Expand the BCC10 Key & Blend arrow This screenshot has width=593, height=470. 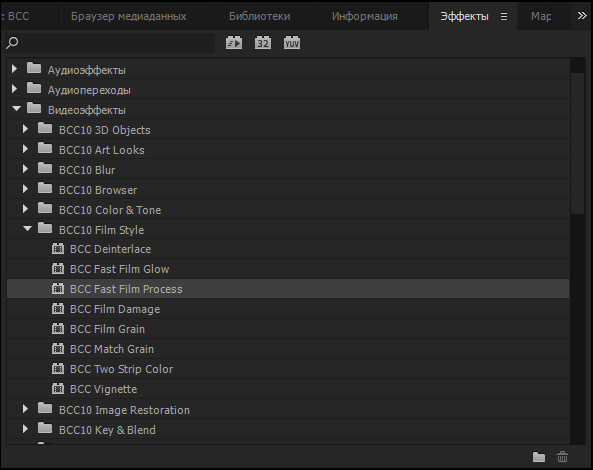[x=25, y=429]
